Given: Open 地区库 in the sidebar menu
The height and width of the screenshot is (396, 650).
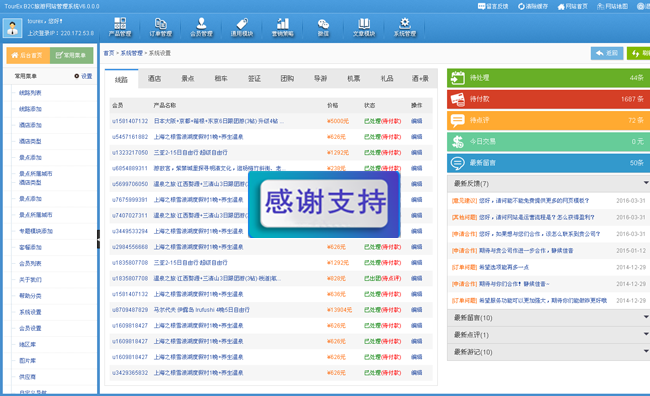Looking at the screenshot, I should tap(27, 344).
